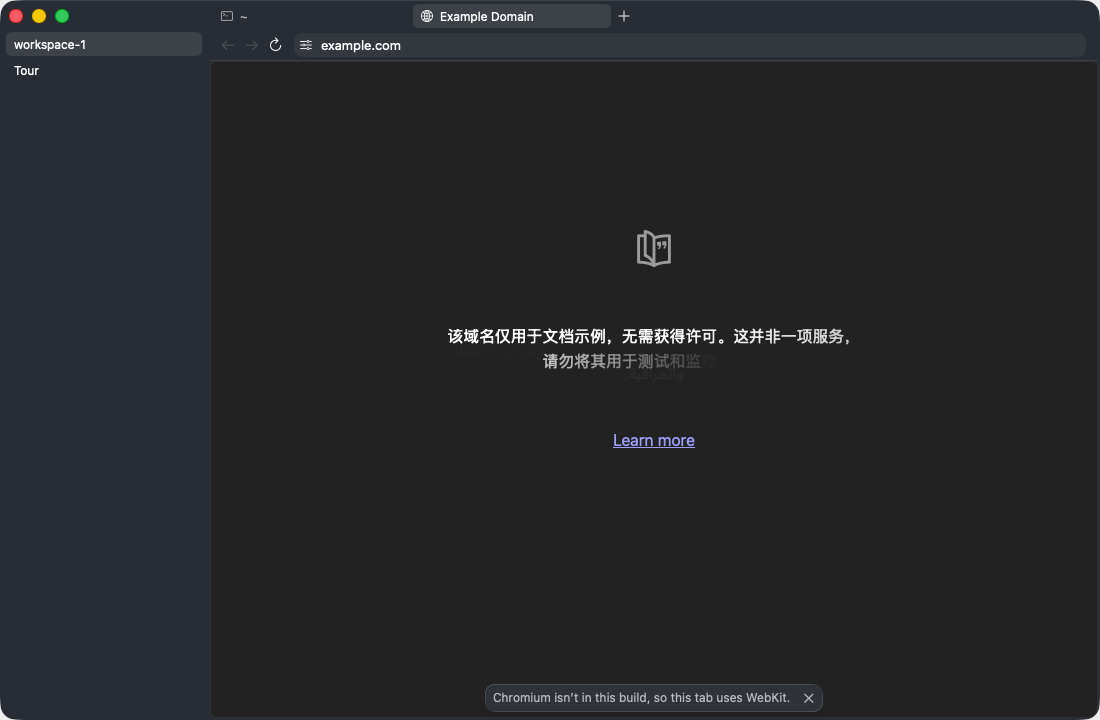Reload the example.com page
1100x720 pixels.
coord(276,45)
